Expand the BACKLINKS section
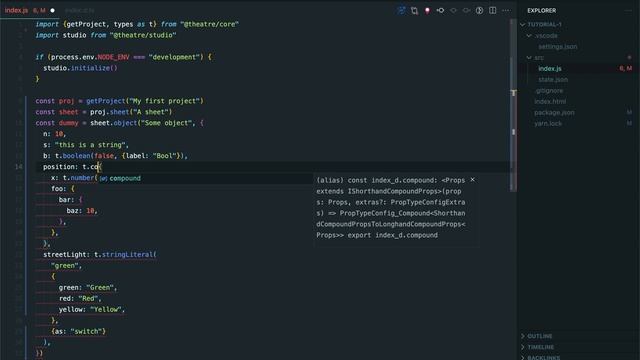The image size is (640, 360). pyautogui.click(x=543, y=357)
